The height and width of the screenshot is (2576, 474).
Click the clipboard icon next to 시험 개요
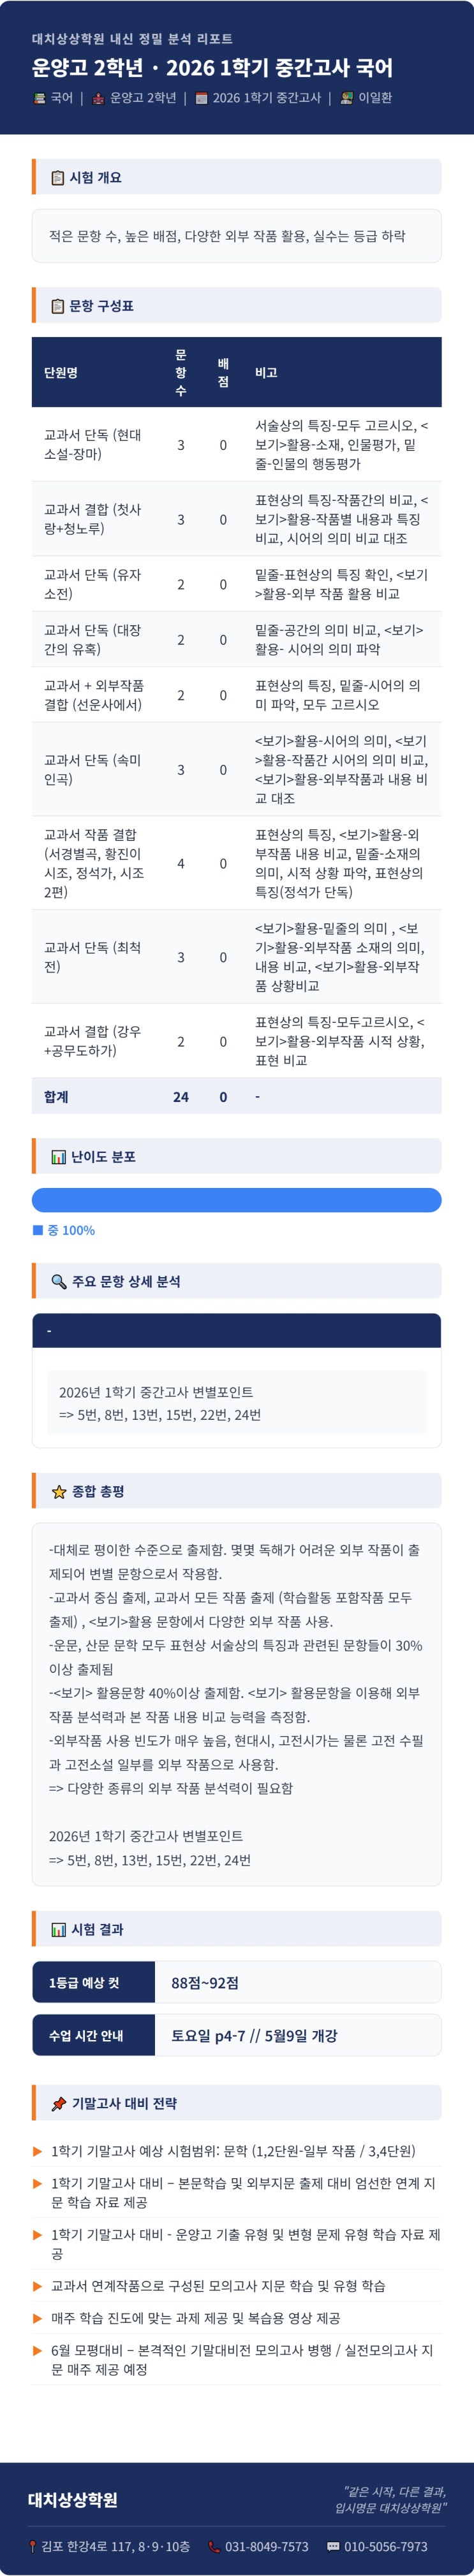(x=58, y=177)
